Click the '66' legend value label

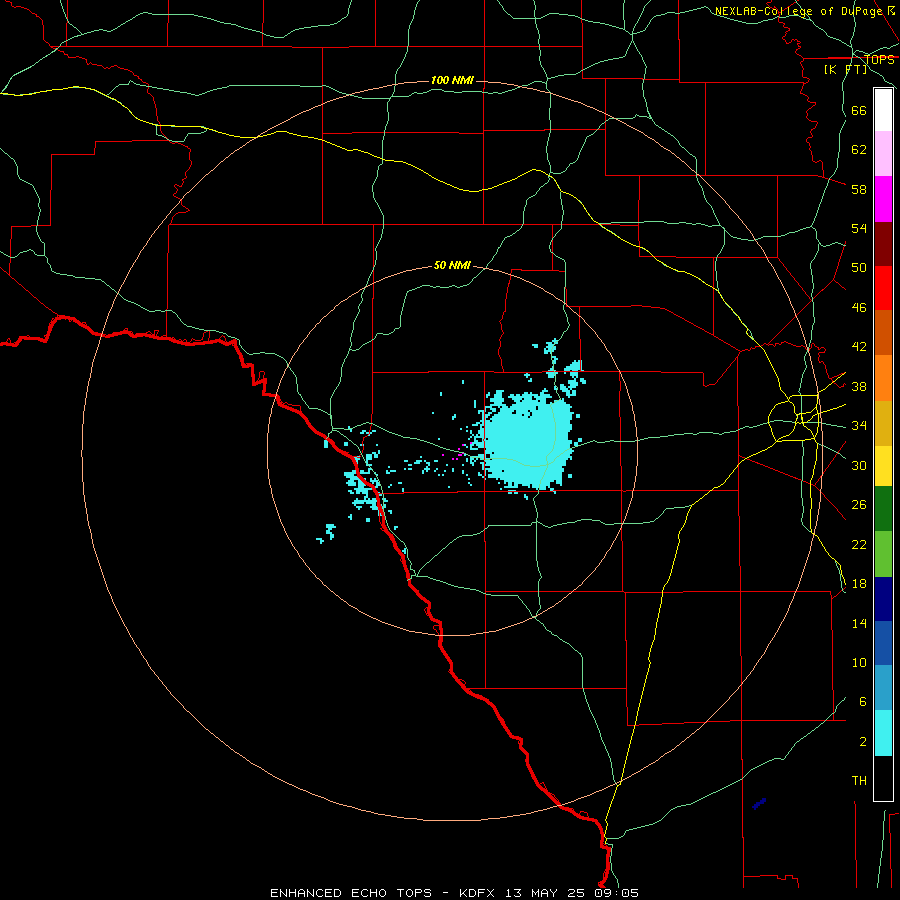[x=859, y=110]
